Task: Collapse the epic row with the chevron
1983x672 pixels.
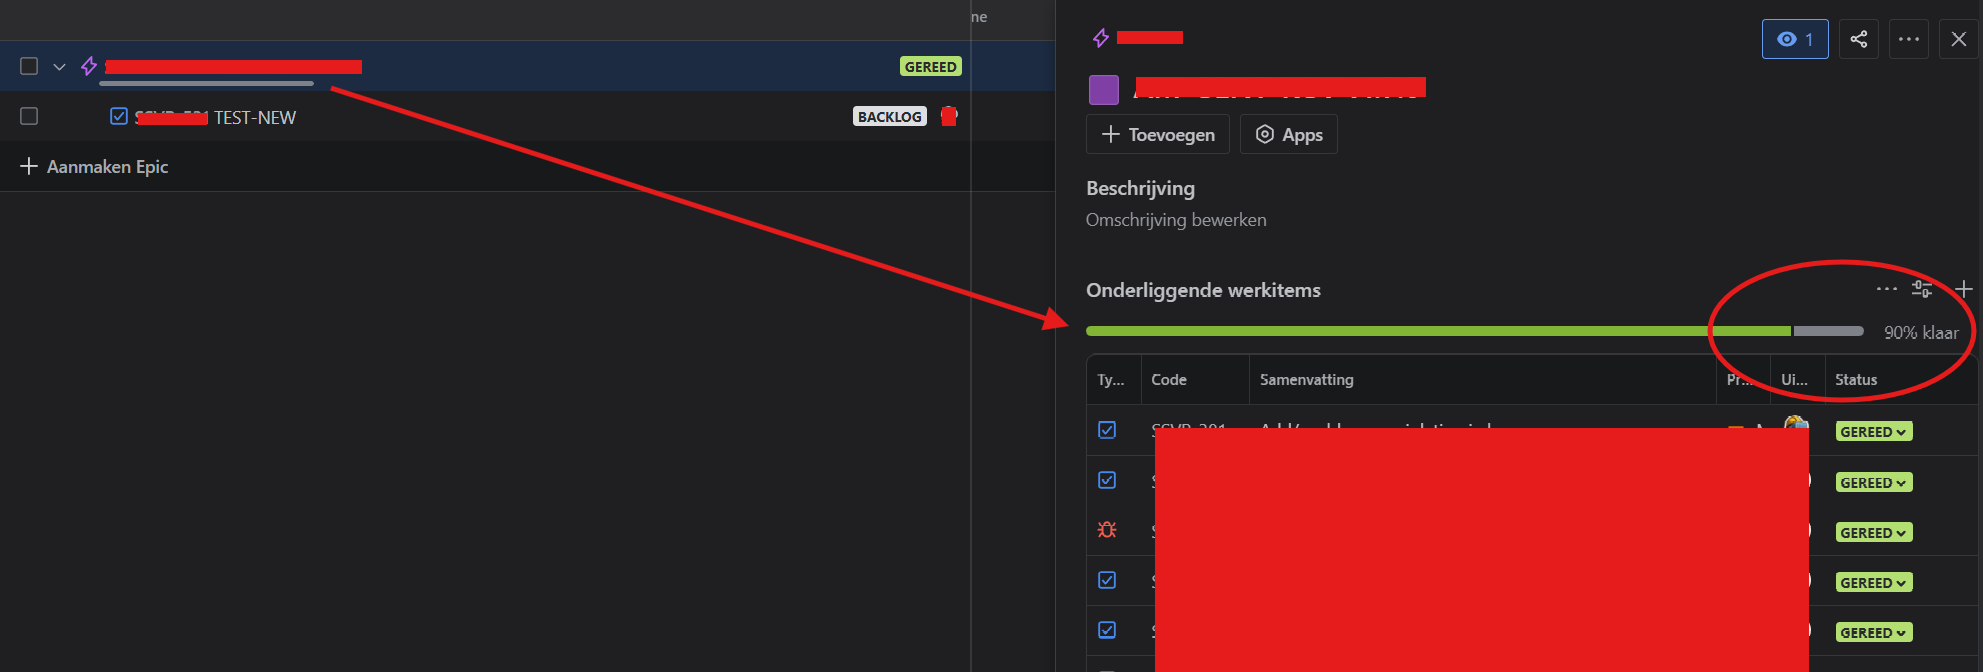Action: click(x=59, y=67)
